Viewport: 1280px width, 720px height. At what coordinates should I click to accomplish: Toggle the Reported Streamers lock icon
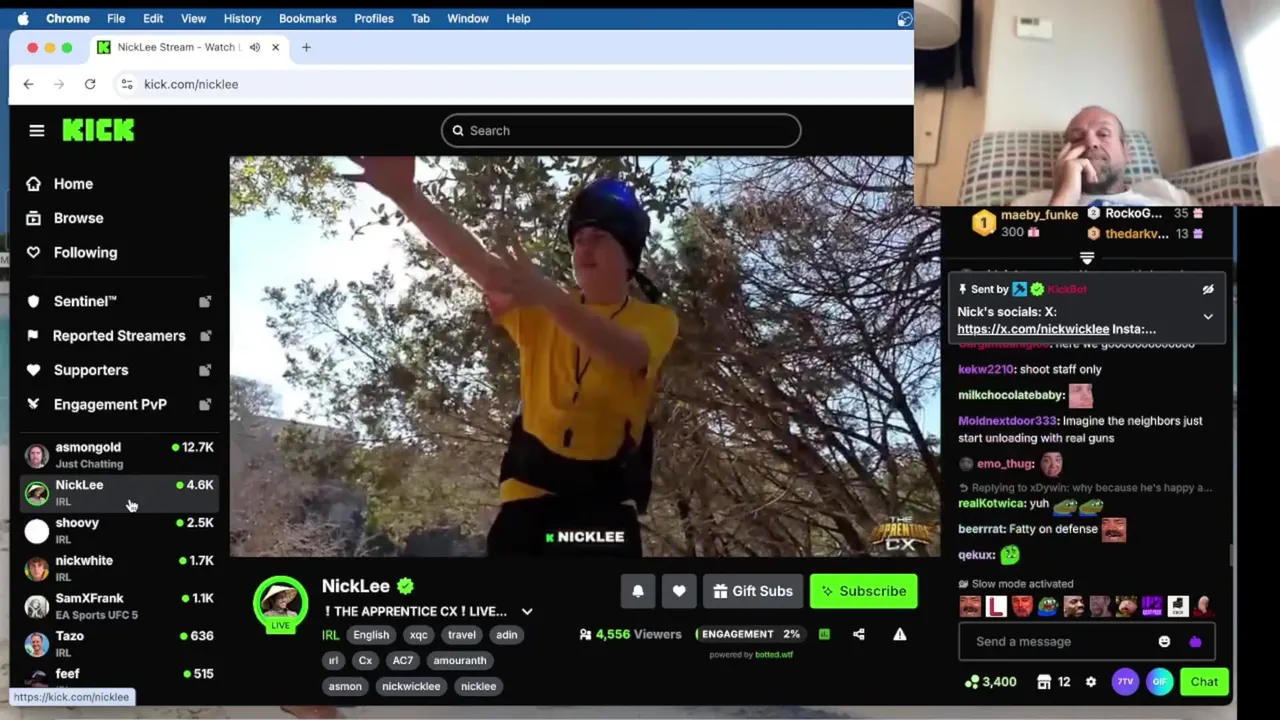point(205,336)
